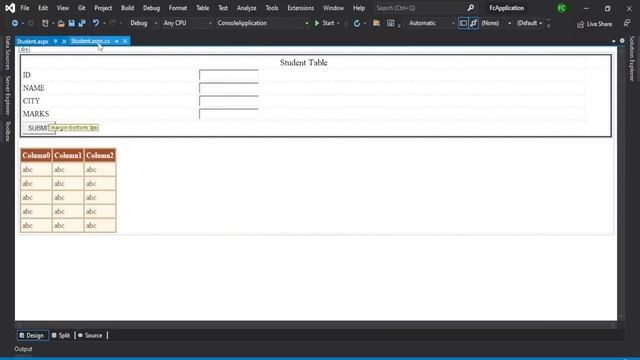Click the document window settings gear icon
Screen dimensions: 640x360
[x=622, y=41]
